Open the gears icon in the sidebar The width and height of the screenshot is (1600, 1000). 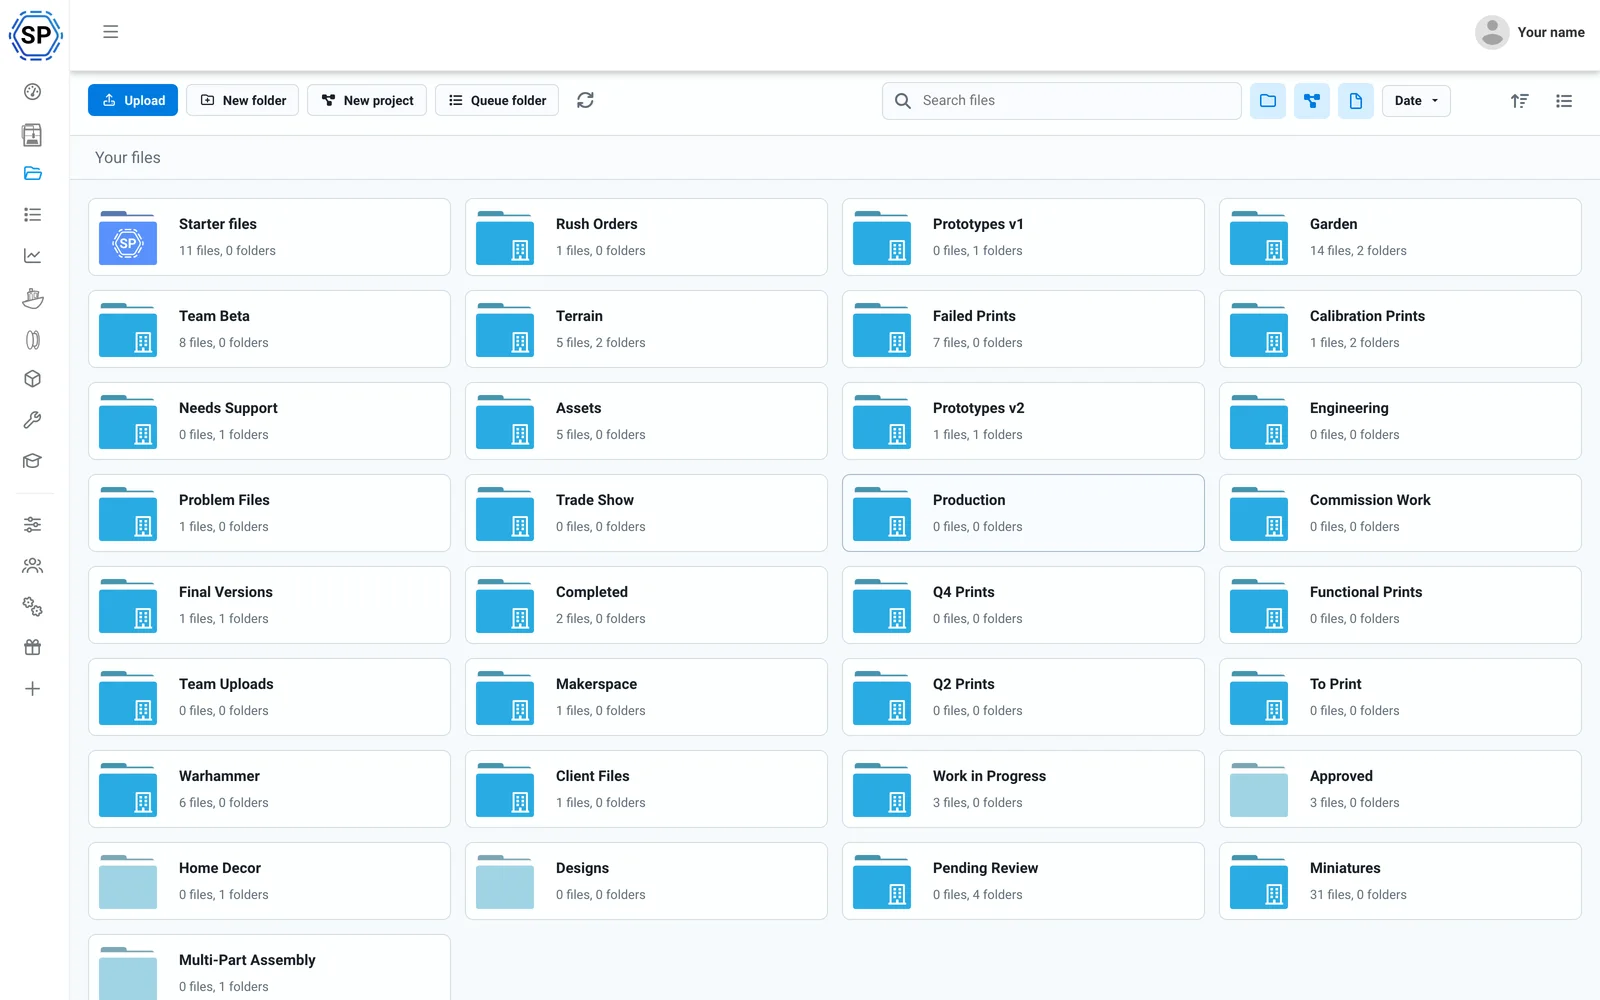click(32, 607)
